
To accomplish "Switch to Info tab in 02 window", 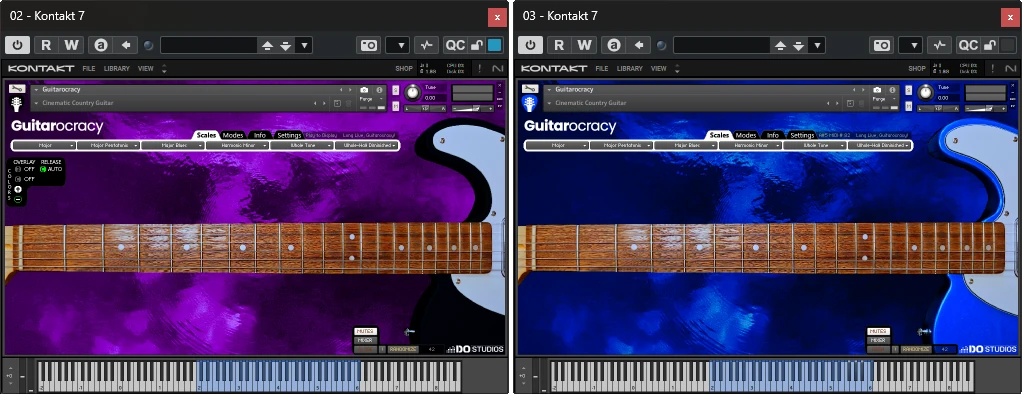I will point(260,135).
